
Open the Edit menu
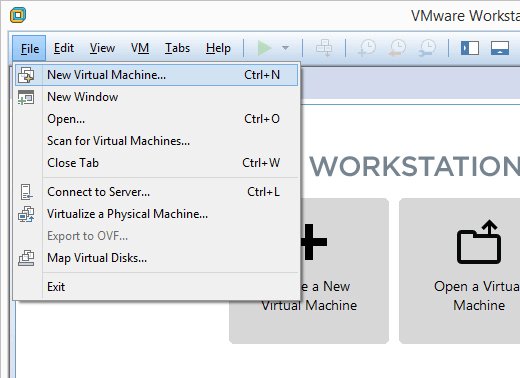(x=64, y=48)
